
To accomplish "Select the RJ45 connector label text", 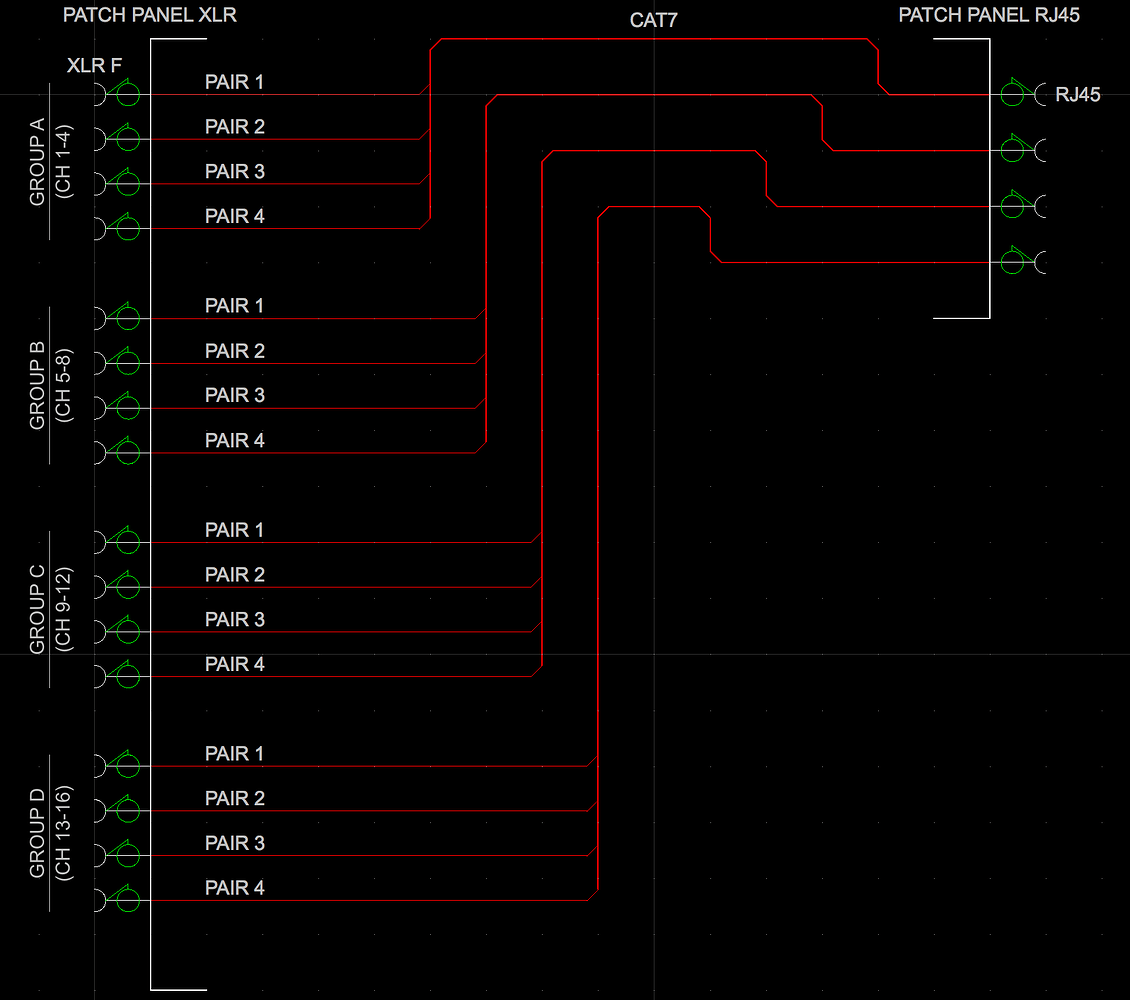I will [1077, 94].
